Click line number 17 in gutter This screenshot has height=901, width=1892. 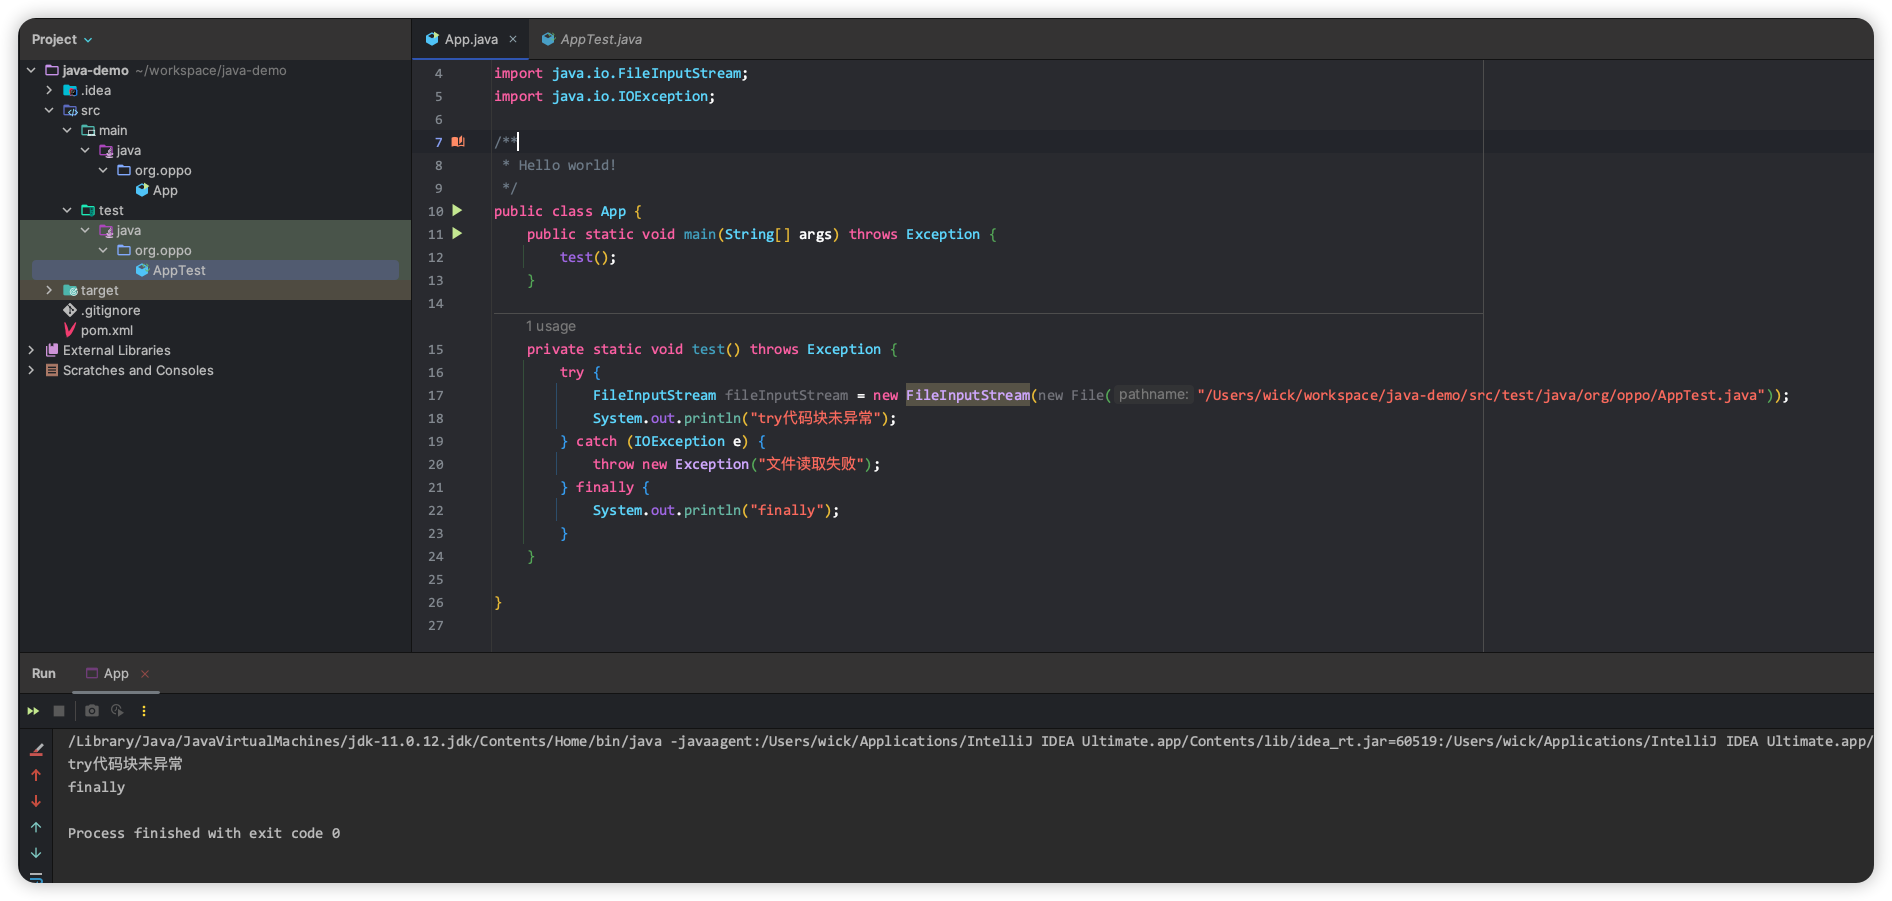click(436, 395)
